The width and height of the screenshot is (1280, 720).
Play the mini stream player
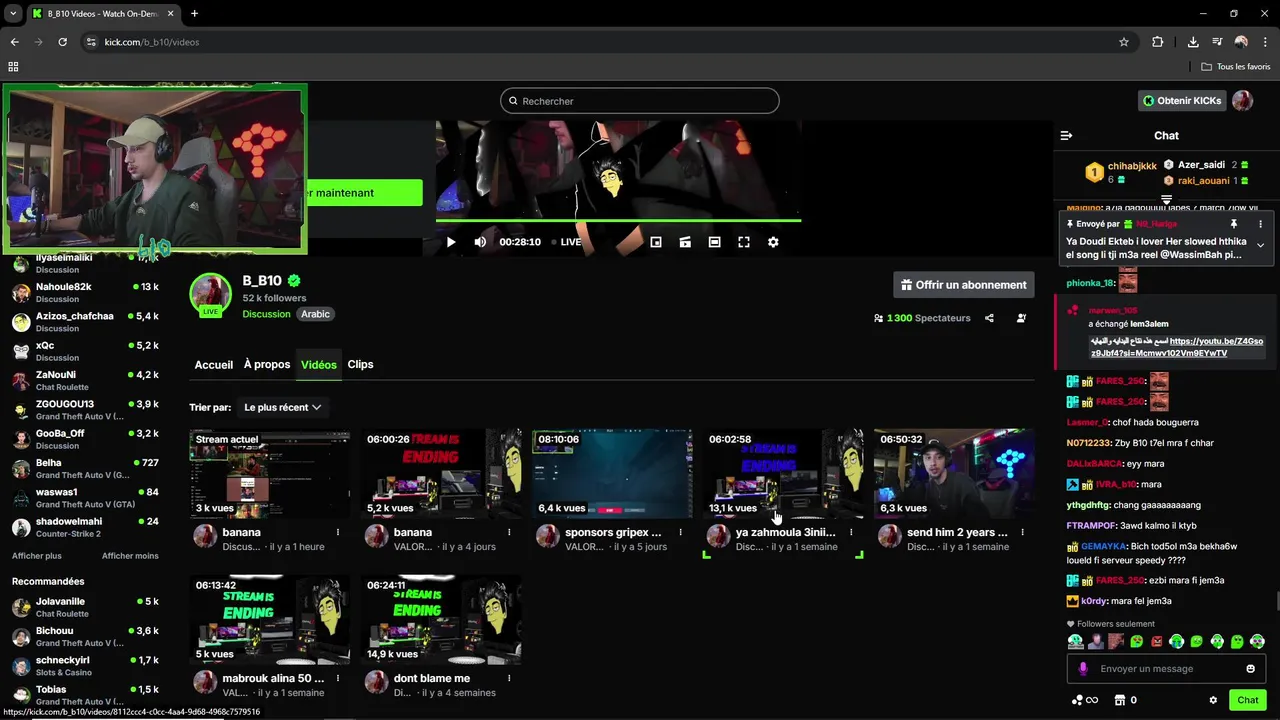pos(451,242)
